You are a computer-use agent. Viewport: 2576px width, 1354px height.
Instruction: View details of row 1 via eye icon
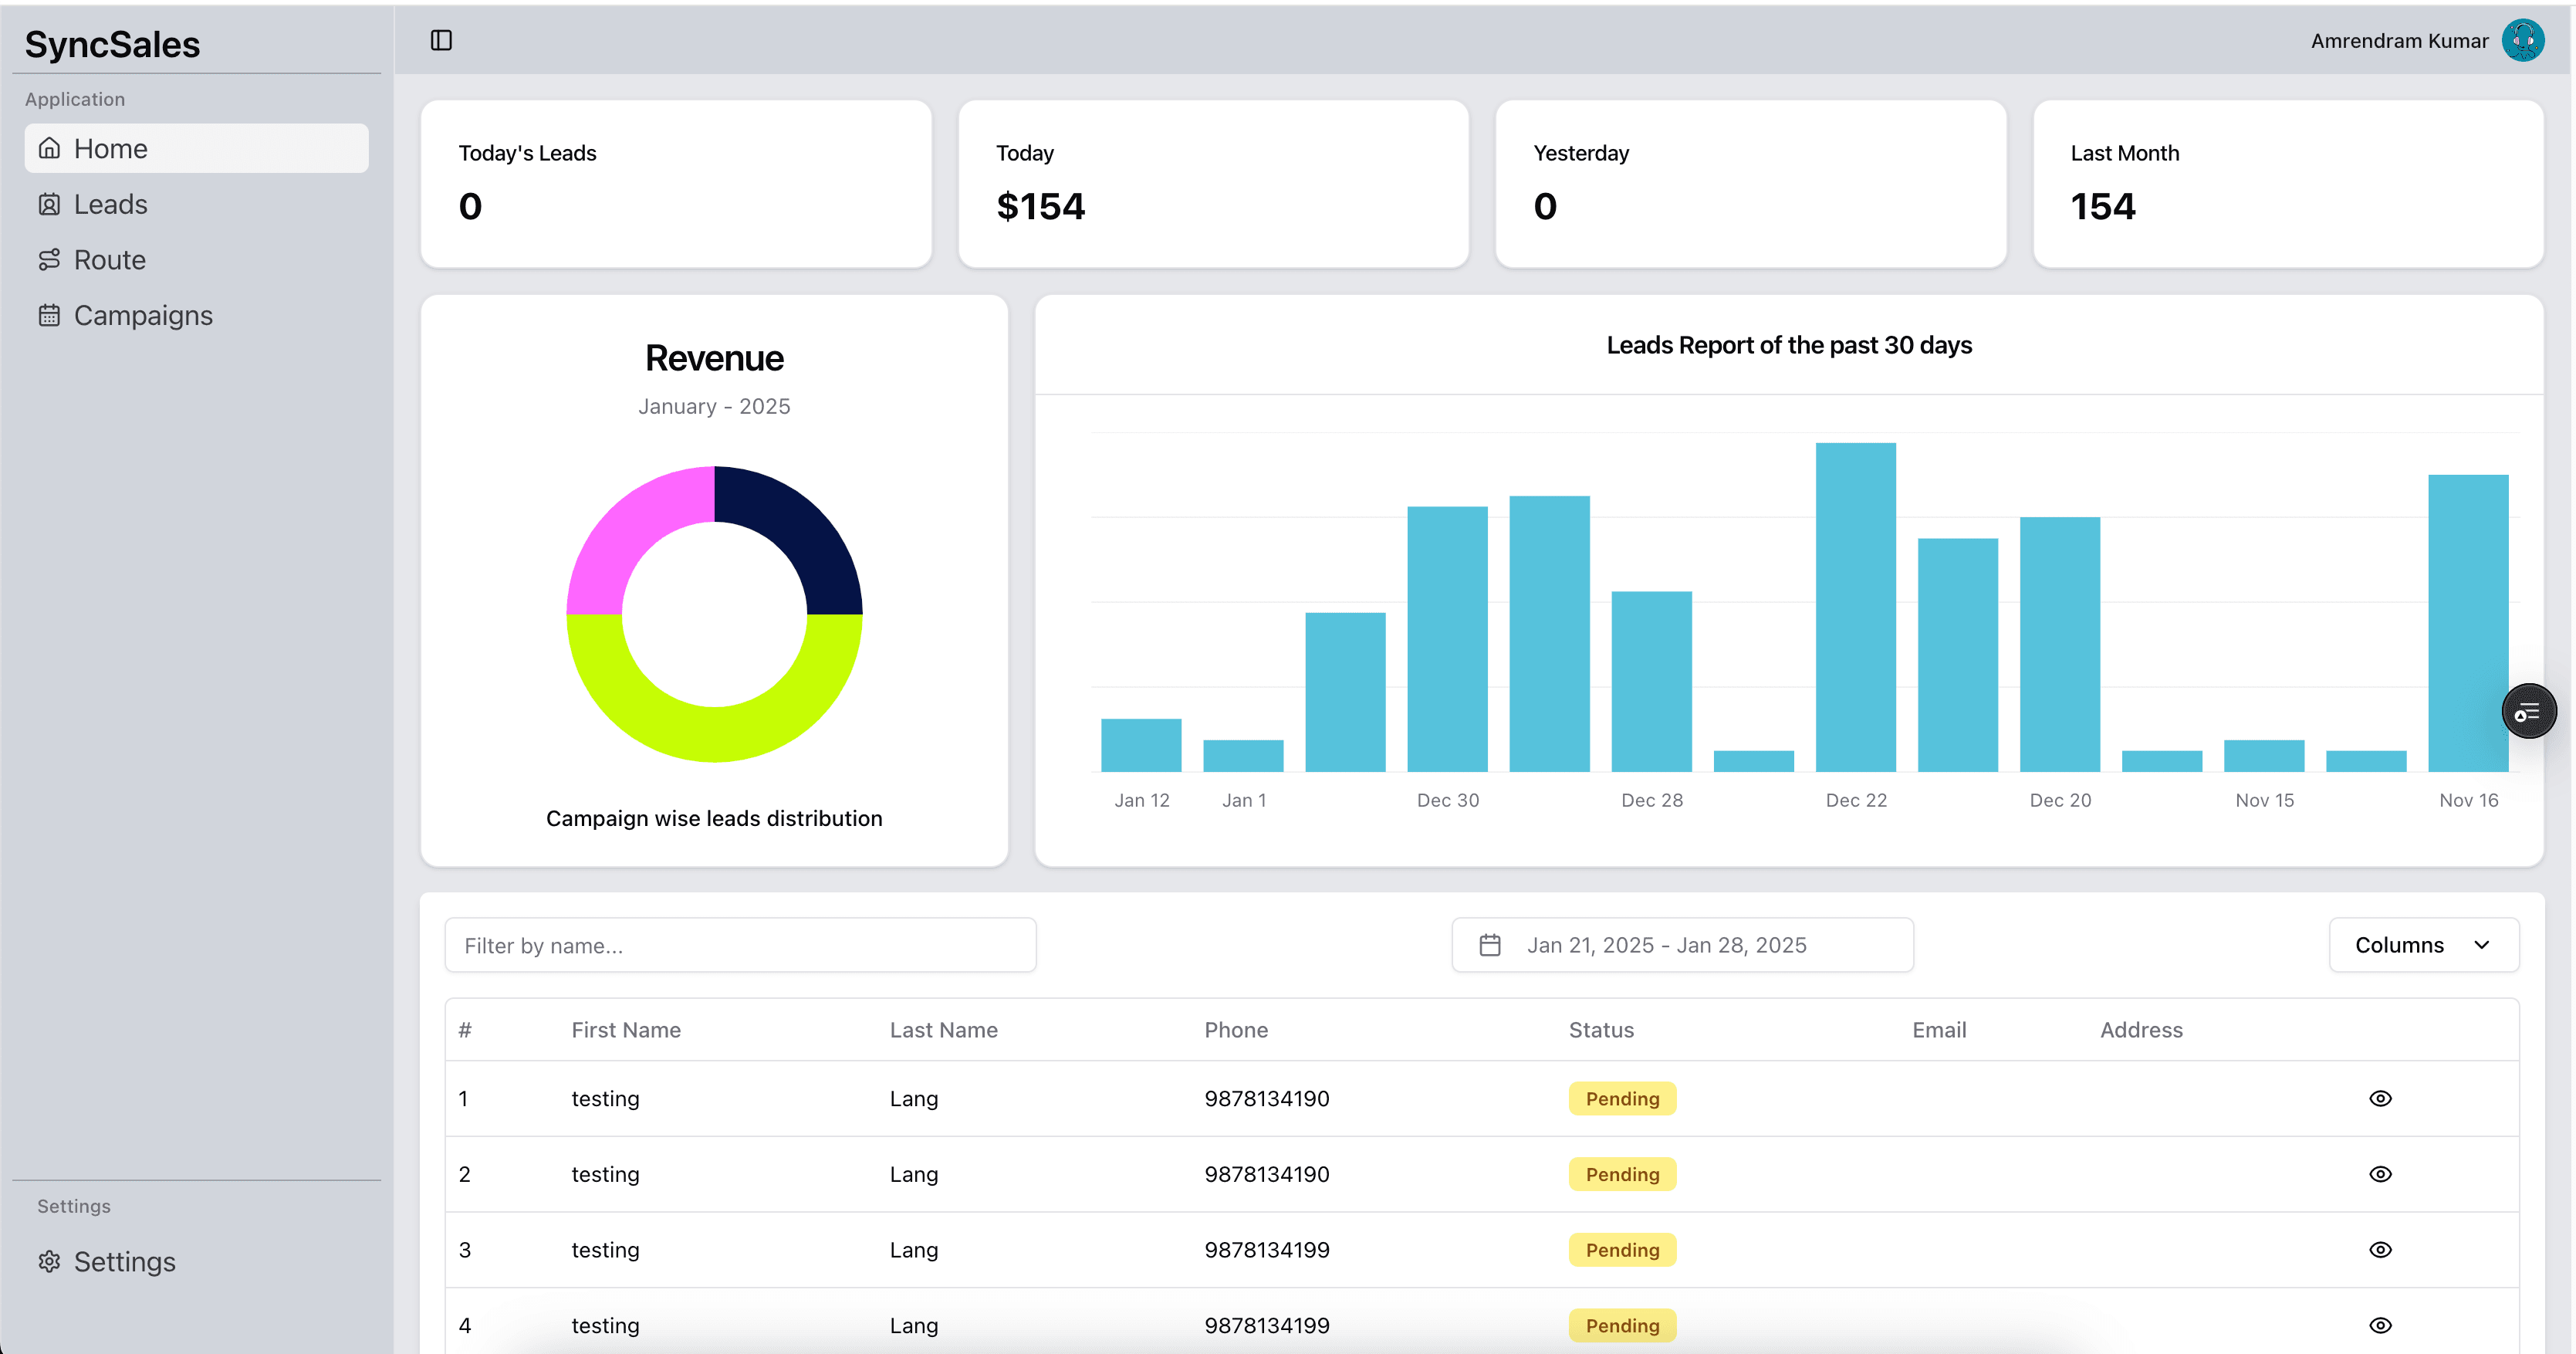[x=2380, y=1098]
